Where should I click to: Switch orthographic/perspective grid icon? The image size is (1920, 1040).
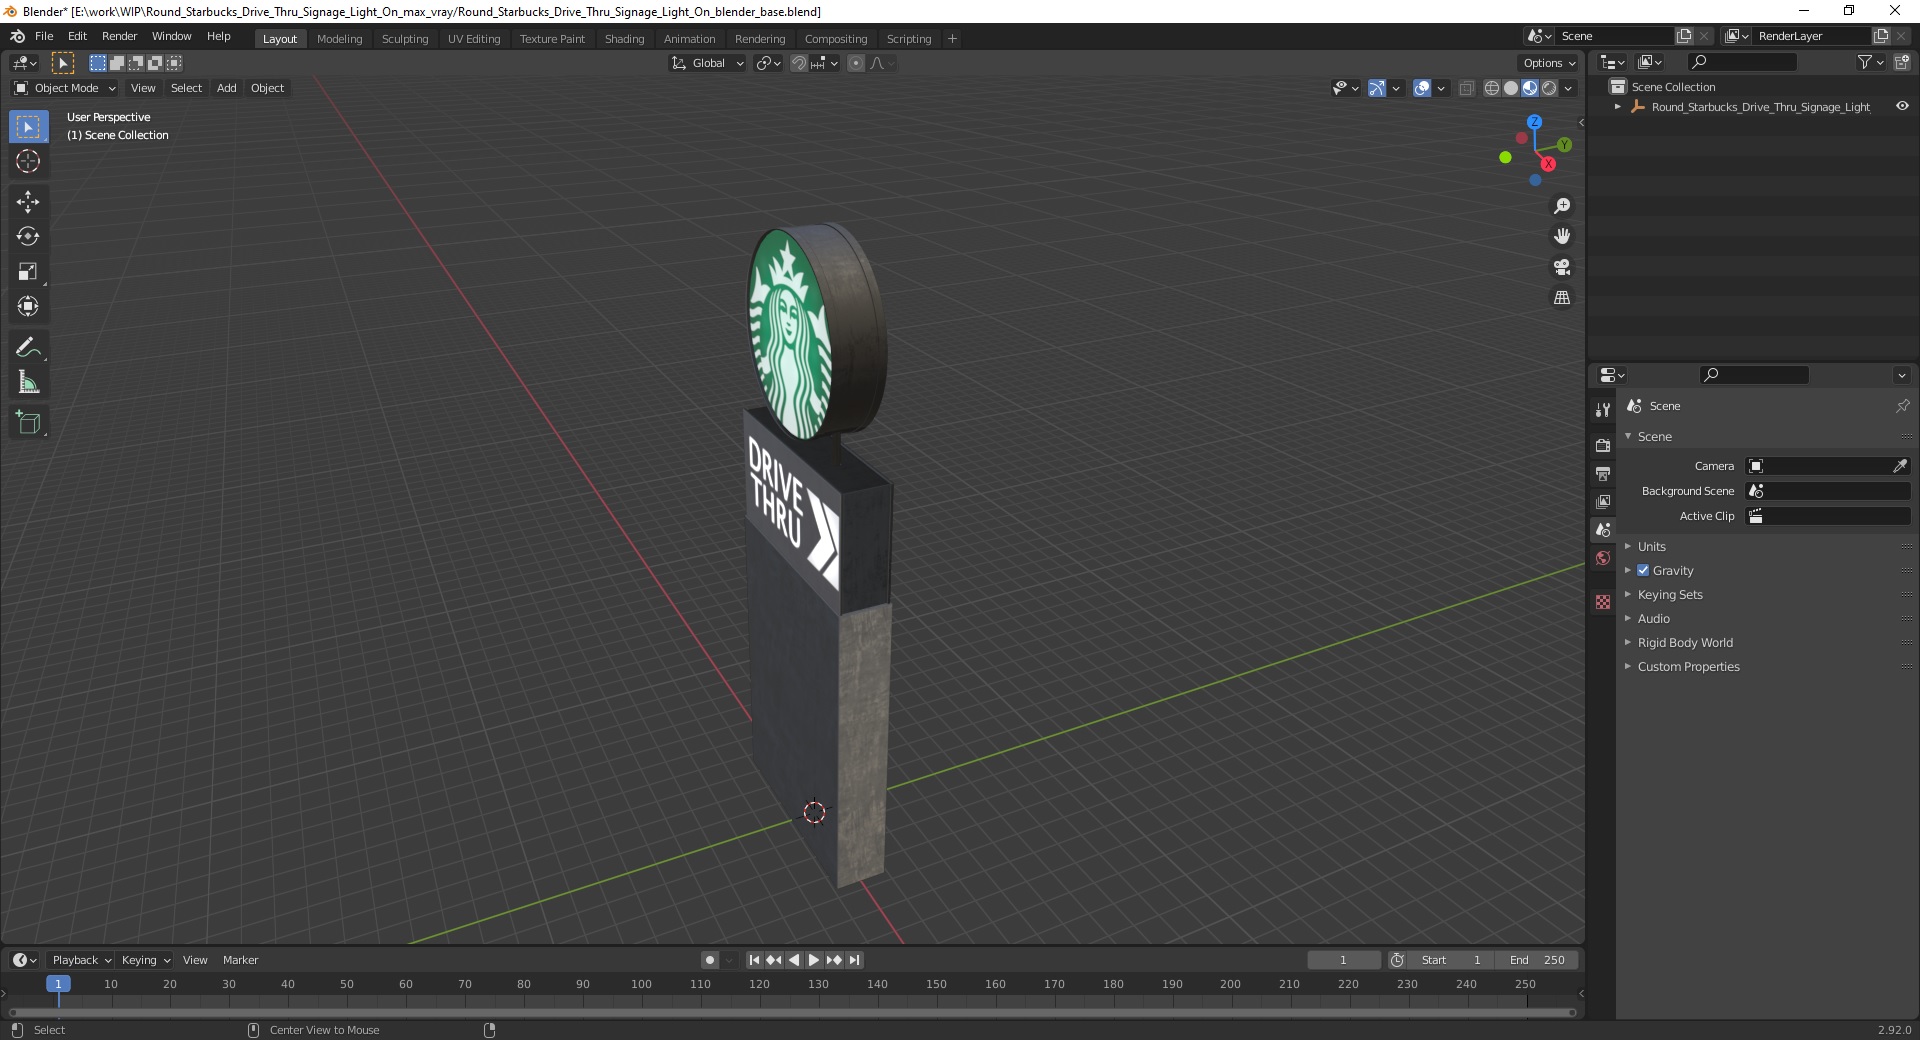pos(1562,298)
